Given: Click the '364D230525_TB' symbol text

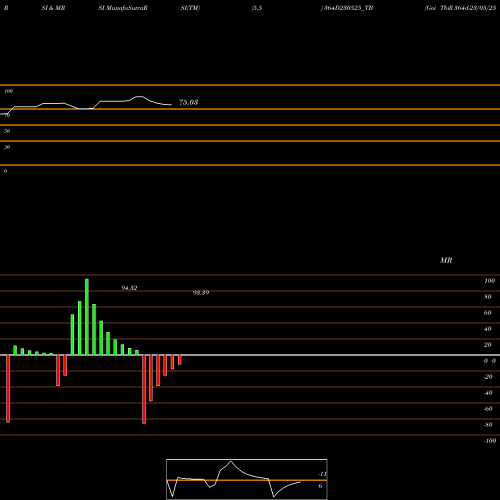Looking at the screenshot, I should (348, 8).
